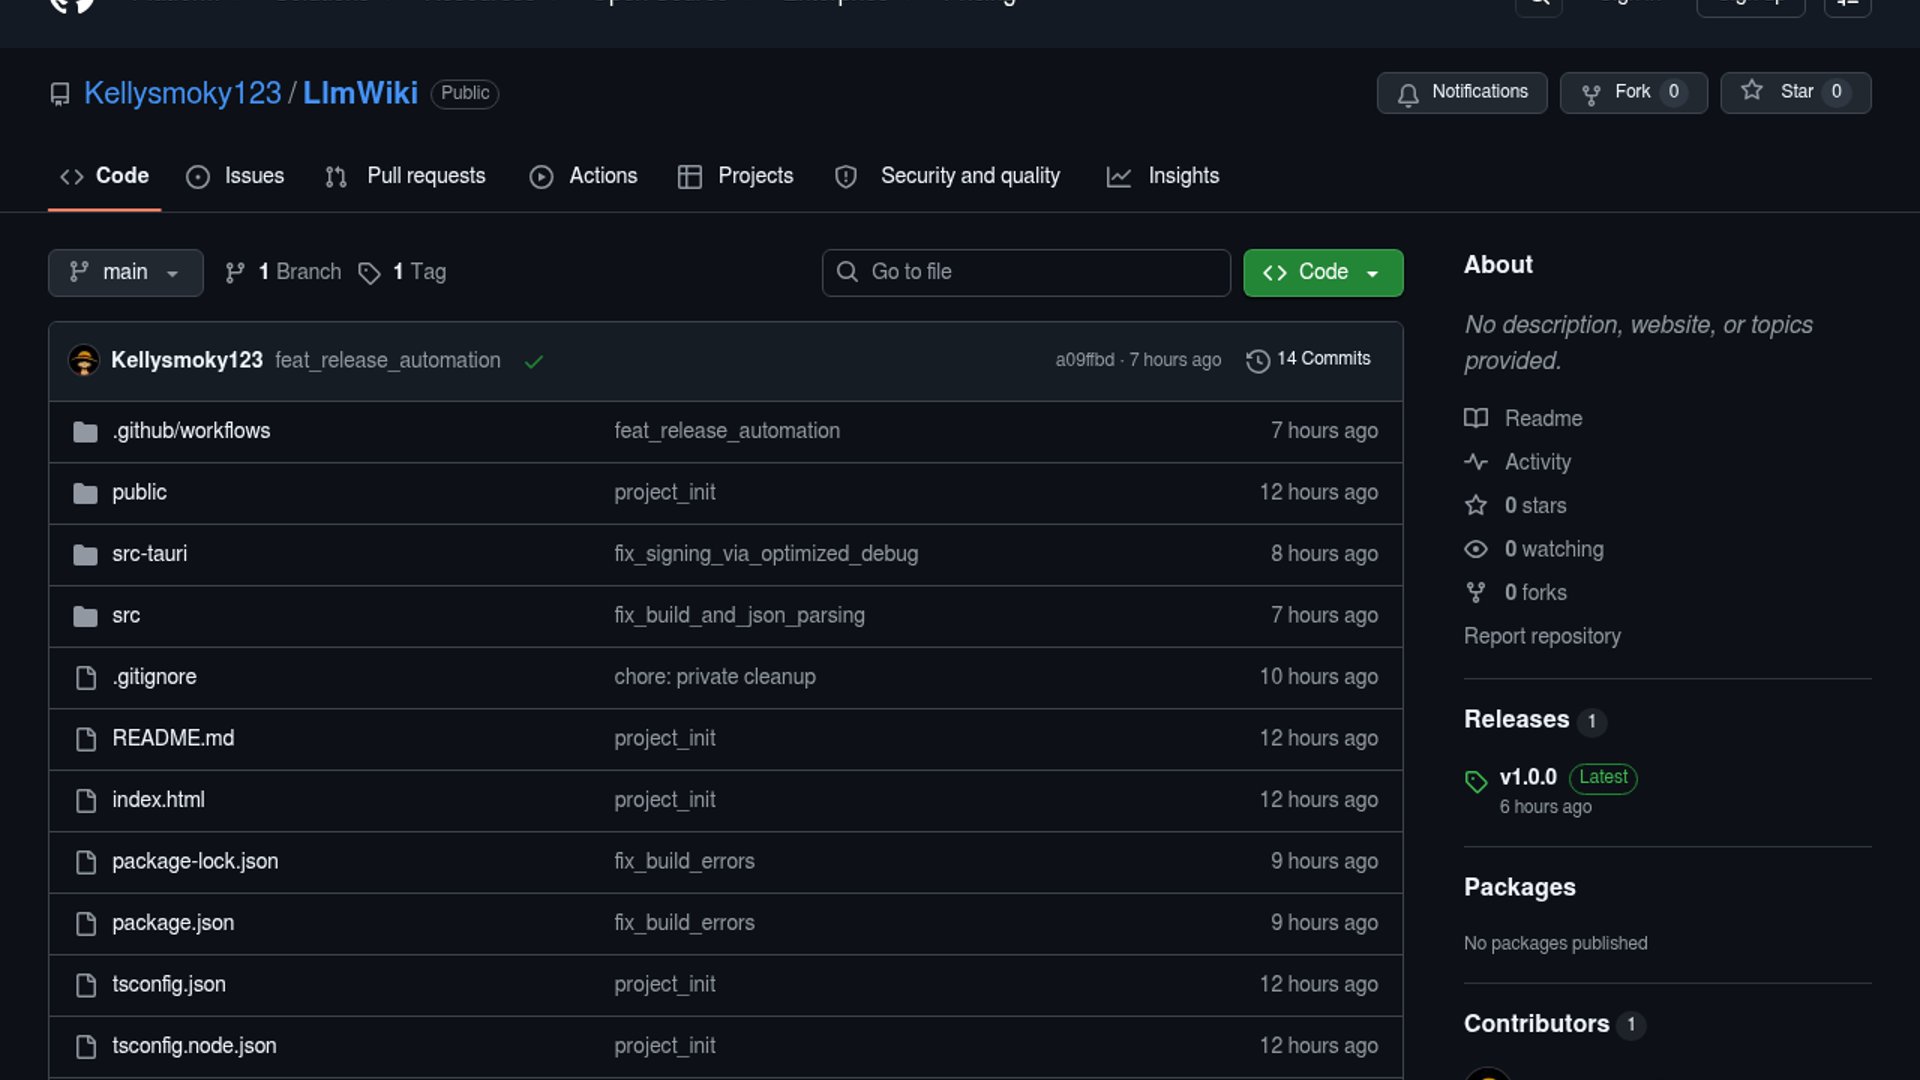Open the Insights tab
Image resolution: width=1920 pixels, height=1080 pixels.
[1163, 176]
